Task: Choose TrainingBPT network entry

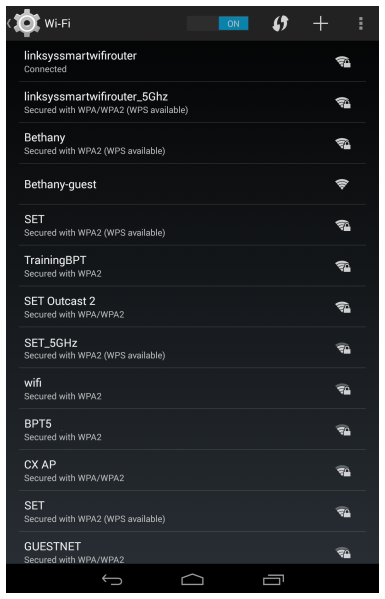Action: point(192,266)
